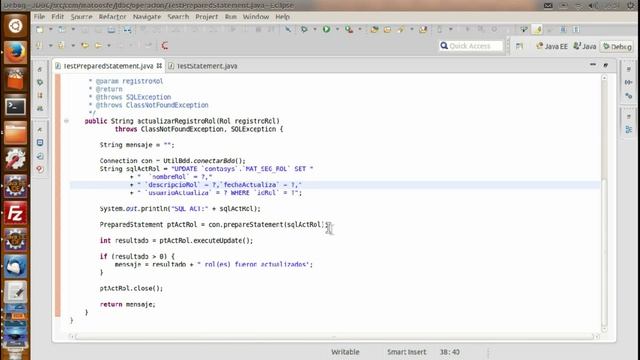Select the TestStatement.java editor tab
Screen dimensions: 640x360
click(x=203, y=66)
